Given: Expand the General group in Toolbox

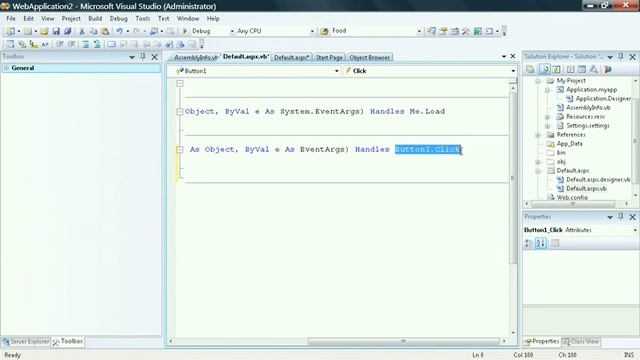Looking at the screenshot, I should coord(7,68).
